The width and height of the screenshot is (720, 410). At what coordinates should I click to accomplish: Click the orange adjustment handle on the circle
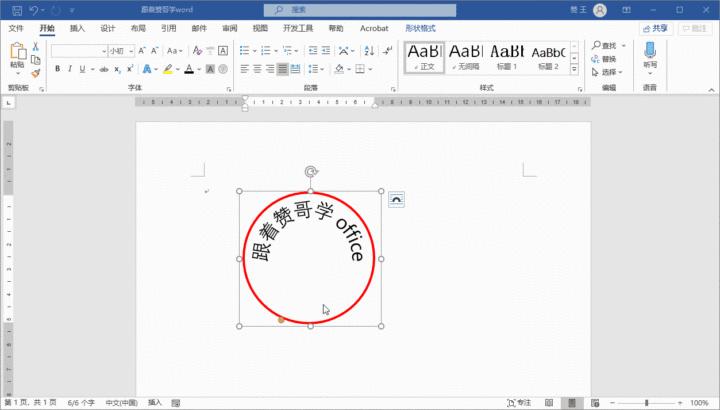[x=281, y=320]
